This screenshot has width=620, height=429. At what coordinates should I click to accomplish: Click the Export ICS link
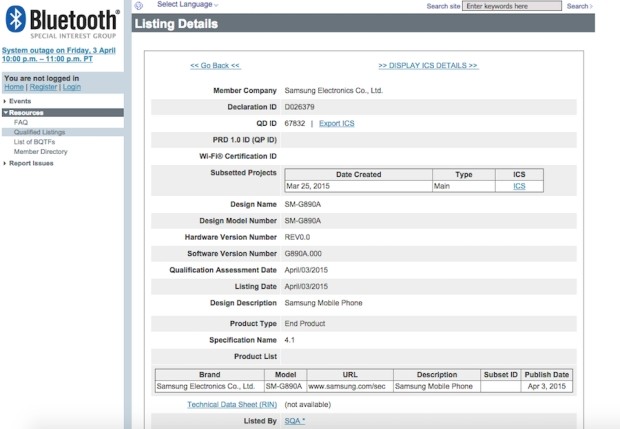336,123
